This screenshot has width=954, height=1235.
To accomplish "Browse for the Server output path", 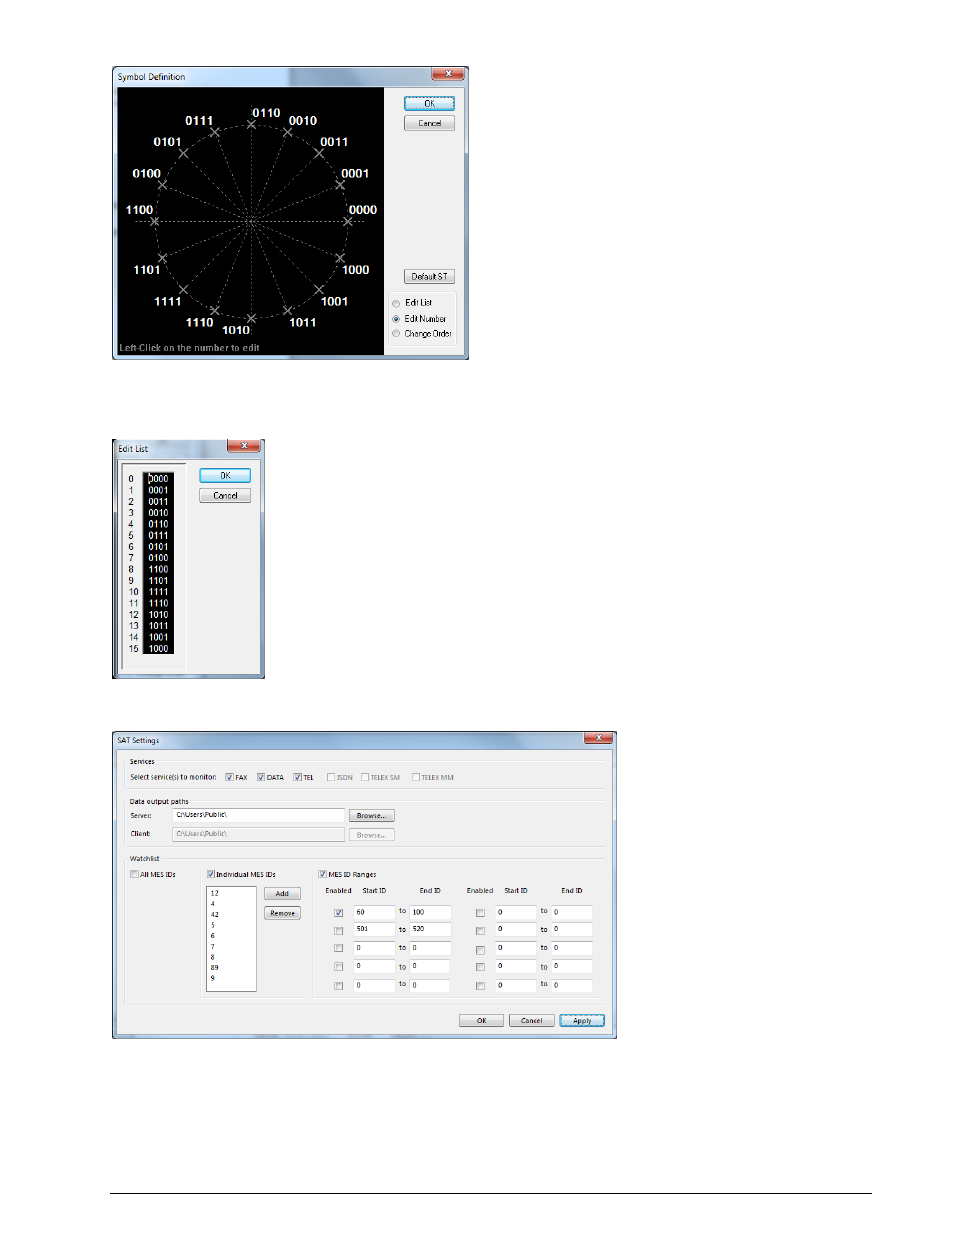I will [371, 816].
